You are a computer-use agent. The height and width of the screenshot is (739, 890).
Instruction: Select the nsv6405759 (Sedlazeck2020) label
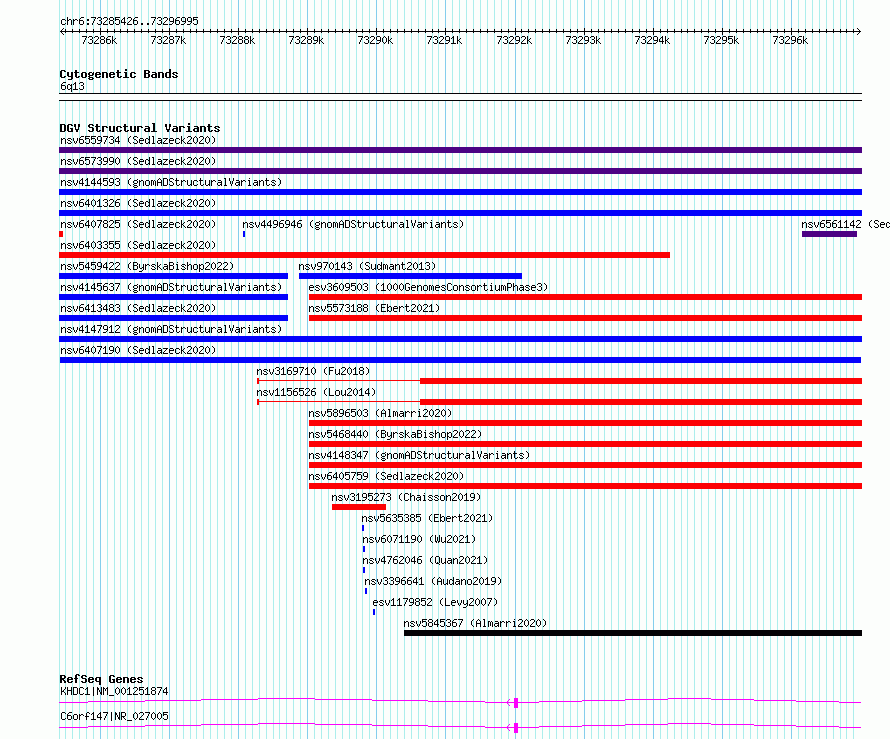pos(386,476)
